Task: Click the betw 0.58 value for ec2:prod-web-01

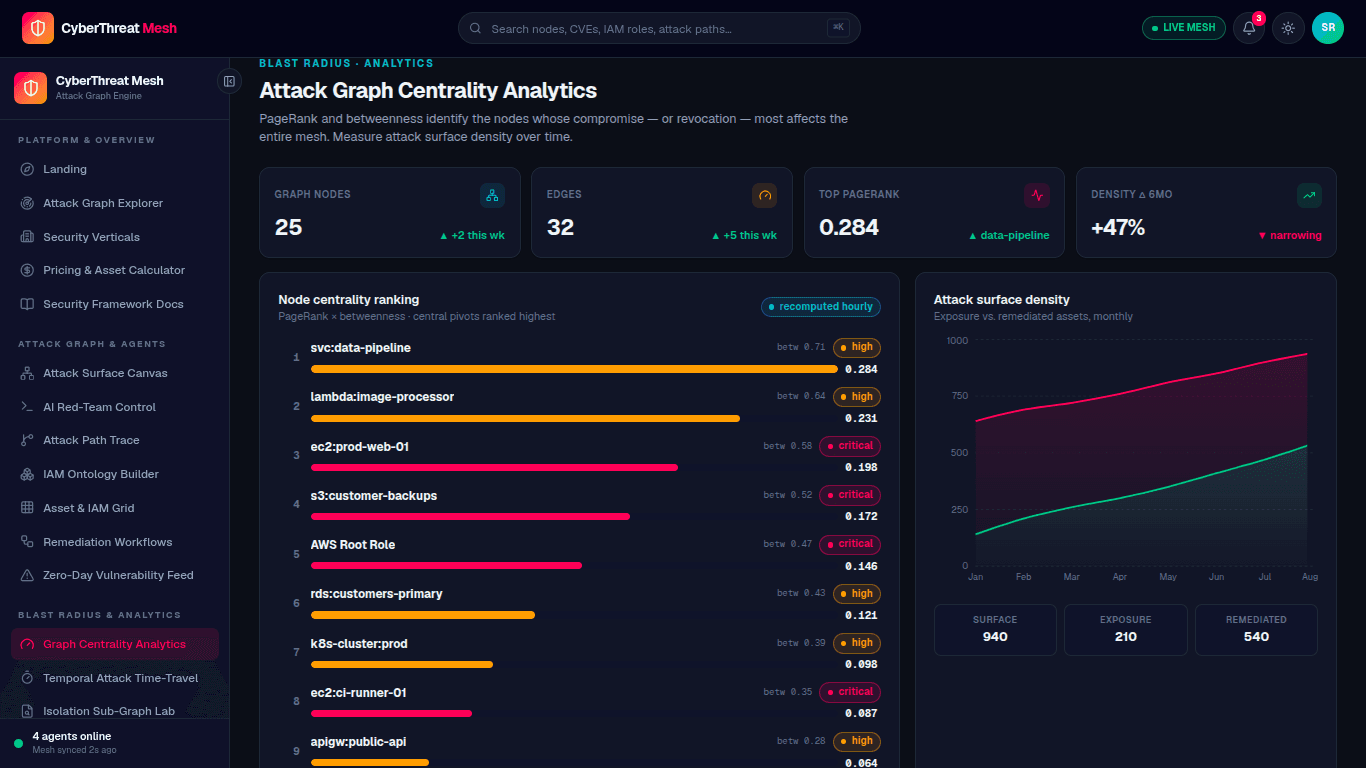Action: coord(788,446)
